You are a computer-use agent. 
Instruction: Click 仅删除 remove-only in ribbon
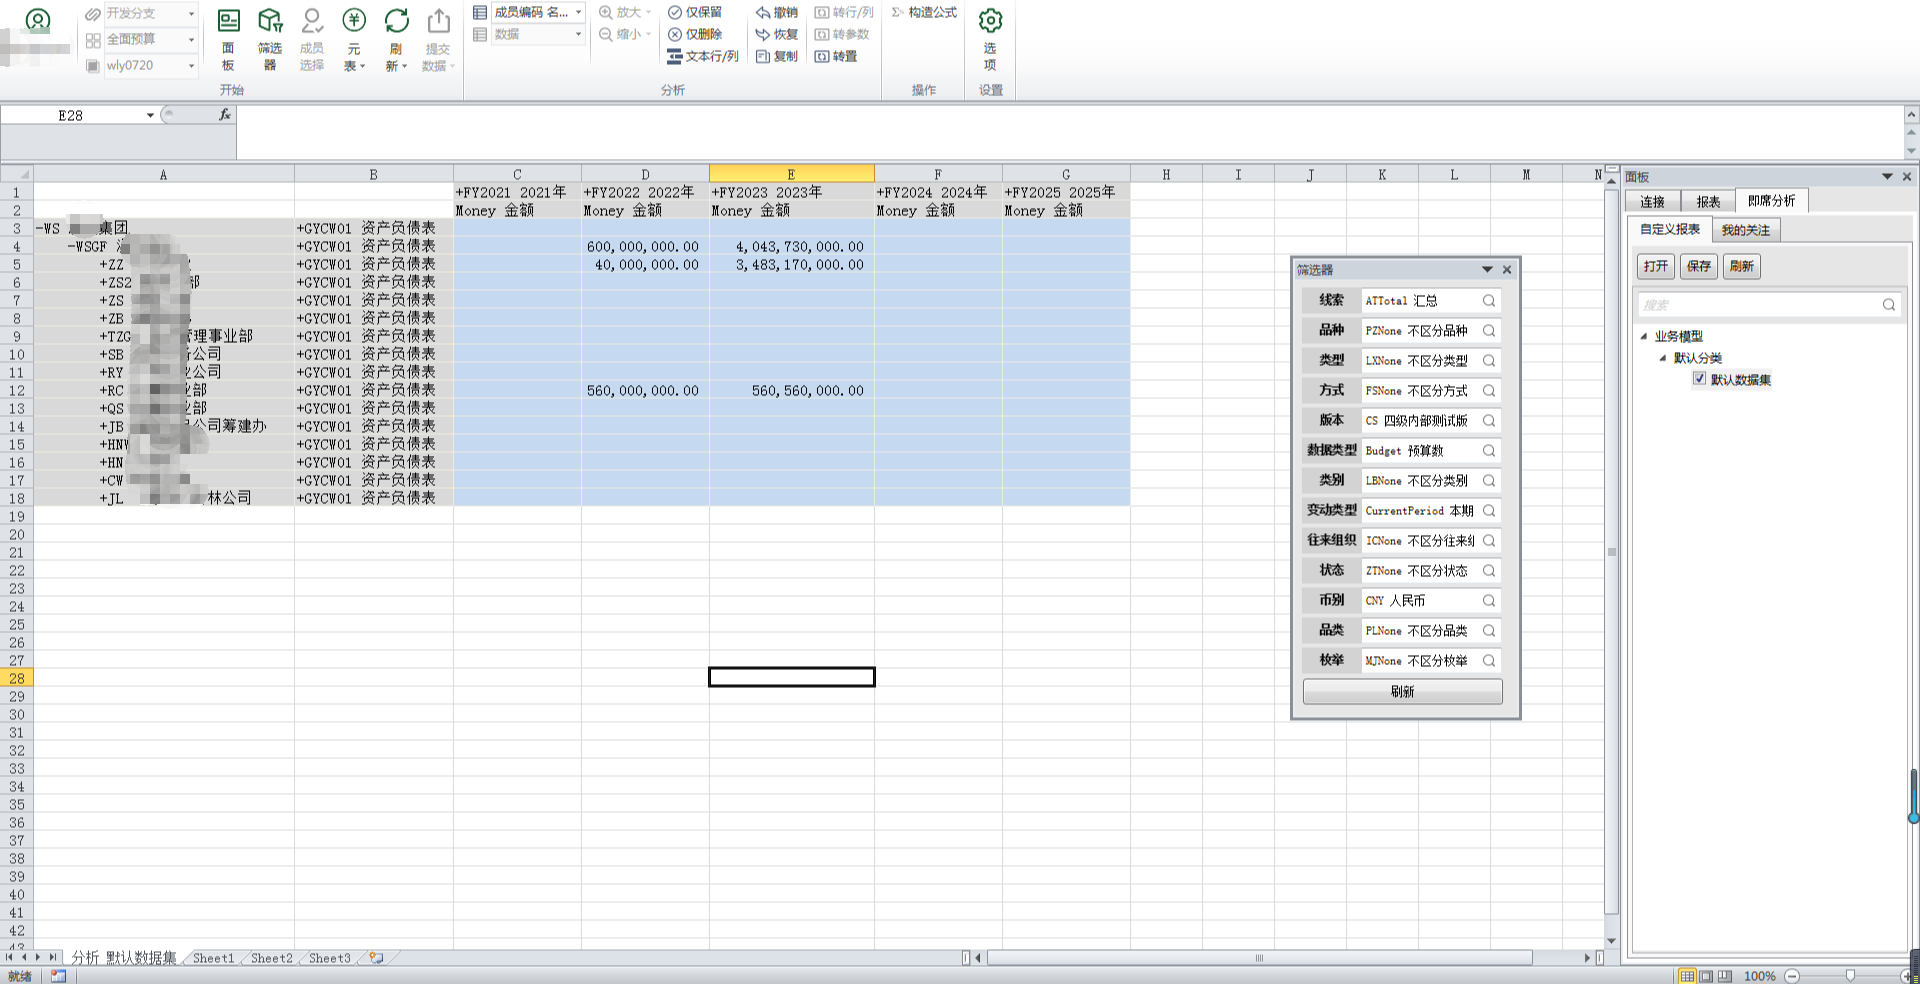click(695, 34)
